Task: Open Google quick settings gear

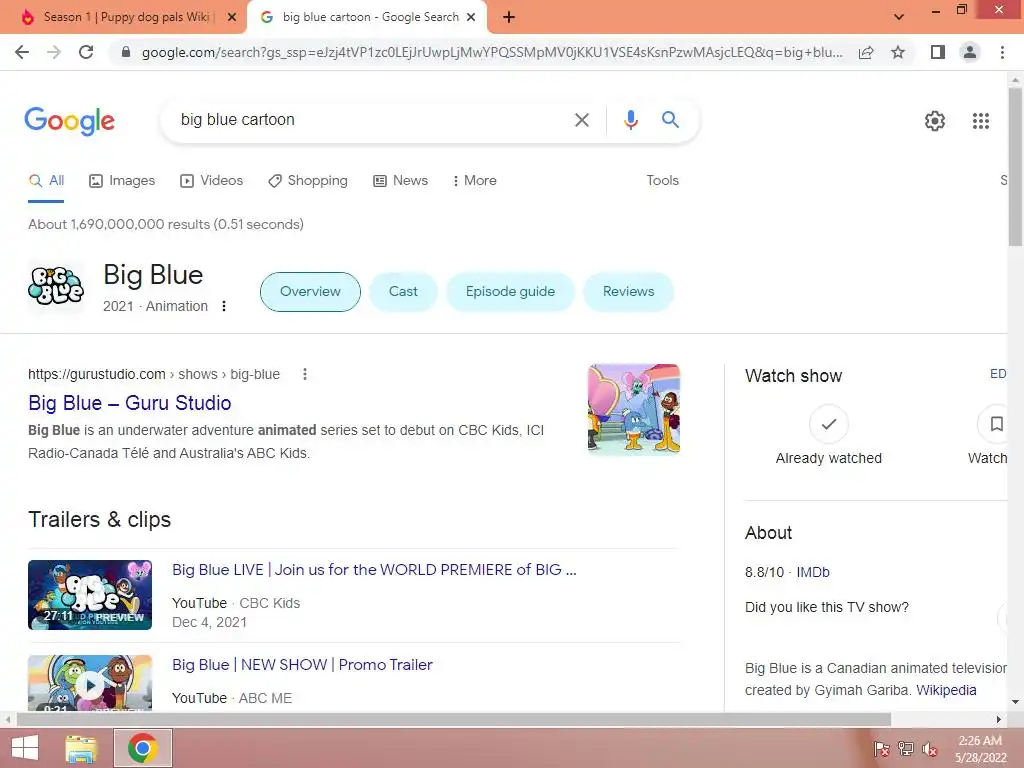Action: coord(935,121)
